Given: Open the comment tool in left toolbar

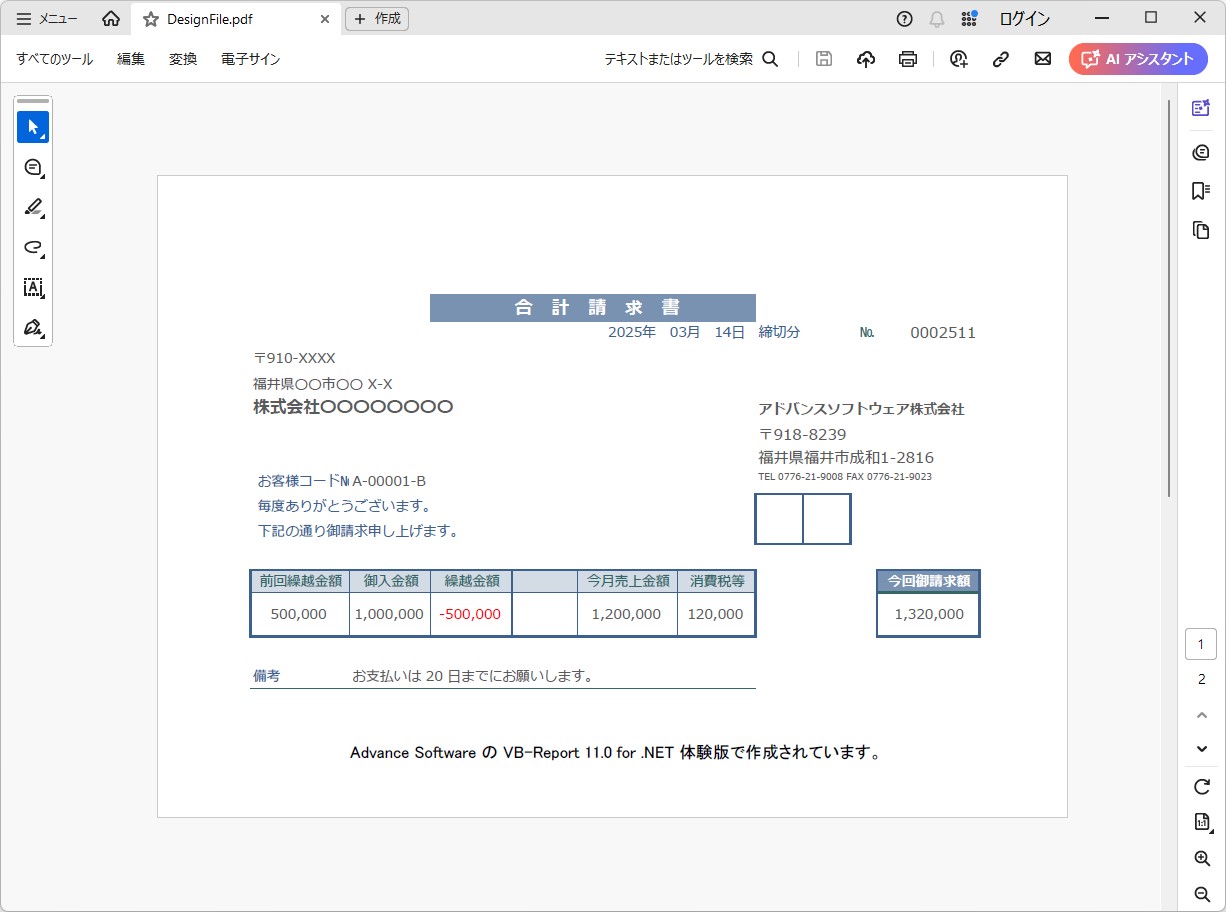Looking at the screenshot, I should (x=33, y=167).
